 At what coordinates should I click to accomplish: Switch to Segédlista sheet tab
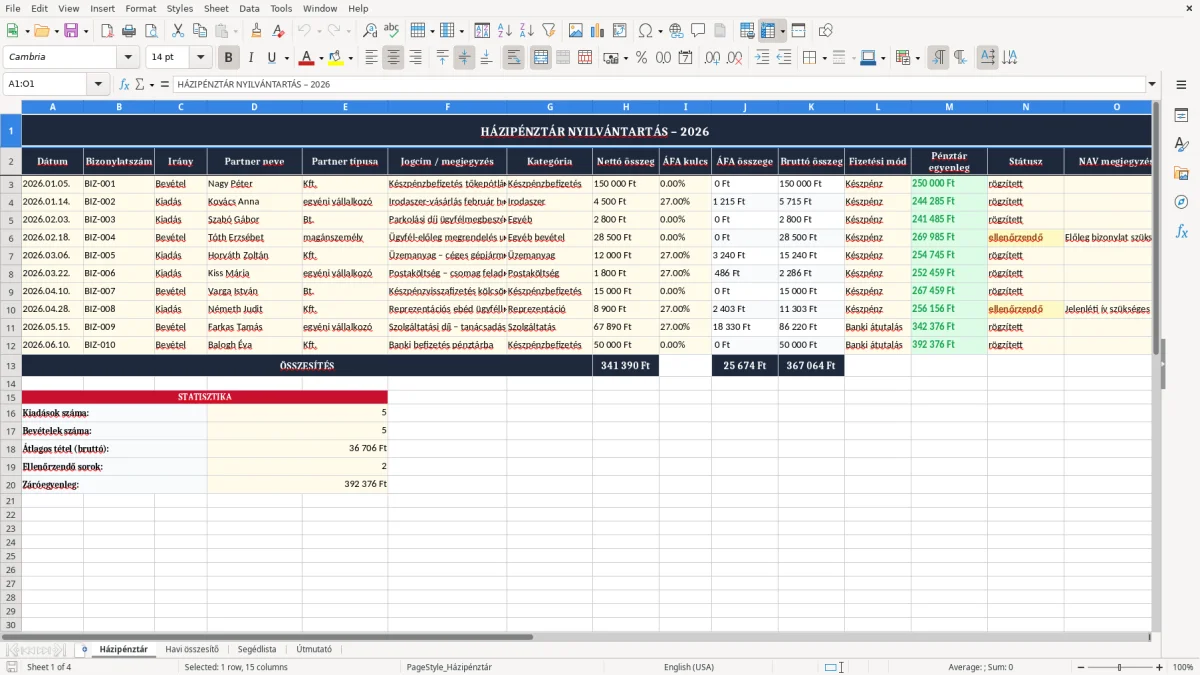(257, 649)
